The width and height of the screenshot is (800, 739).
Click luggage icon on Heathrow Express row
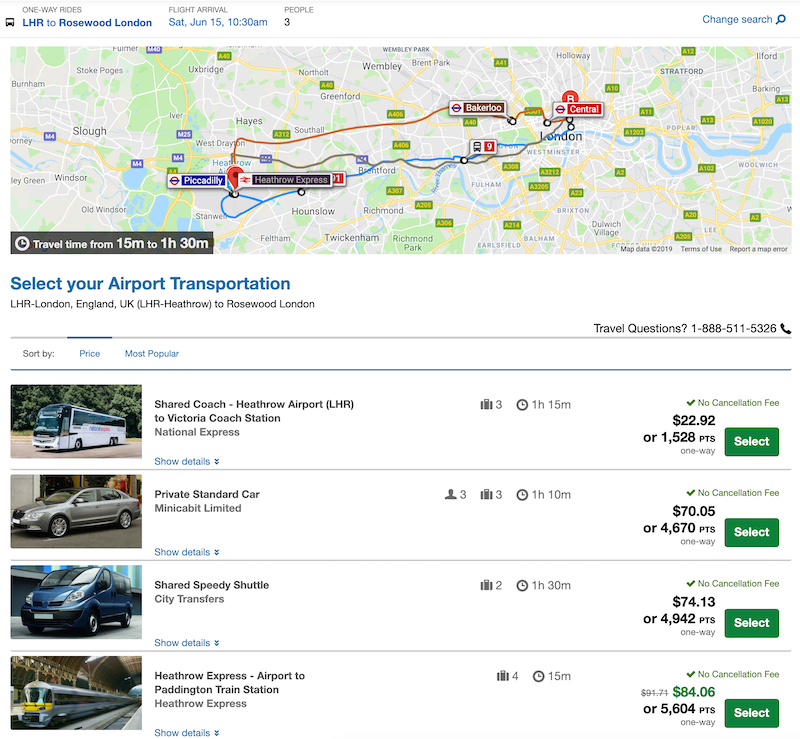point(503,676)
